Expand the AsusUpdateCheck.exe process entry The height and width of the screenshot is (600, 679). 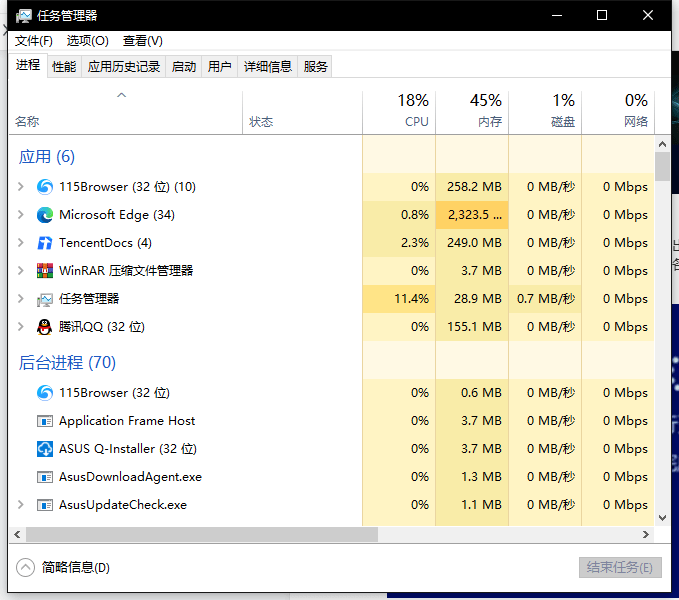coord(21,505)
